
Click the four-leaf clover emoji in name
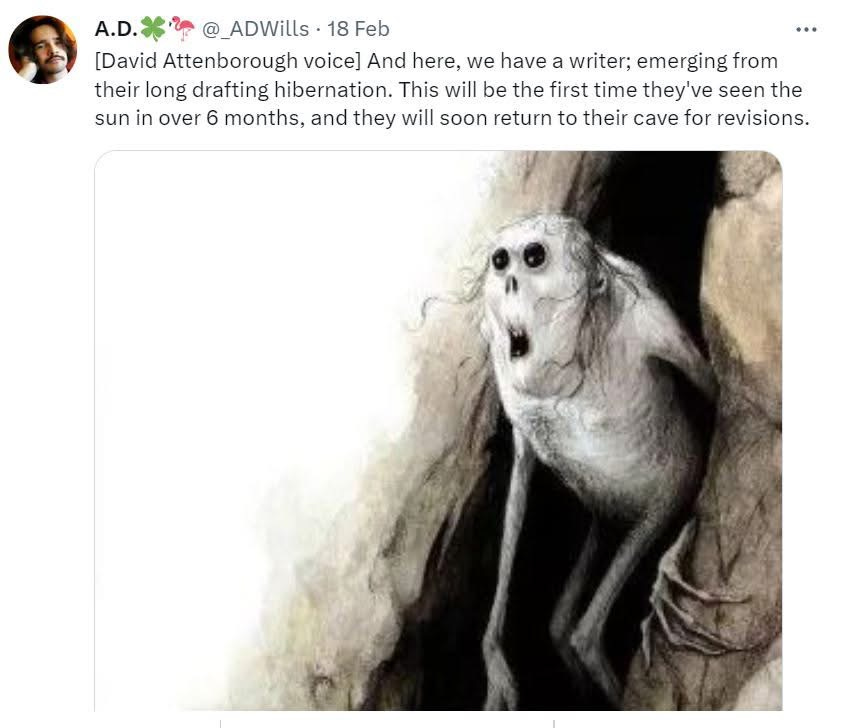click(153, 29)
